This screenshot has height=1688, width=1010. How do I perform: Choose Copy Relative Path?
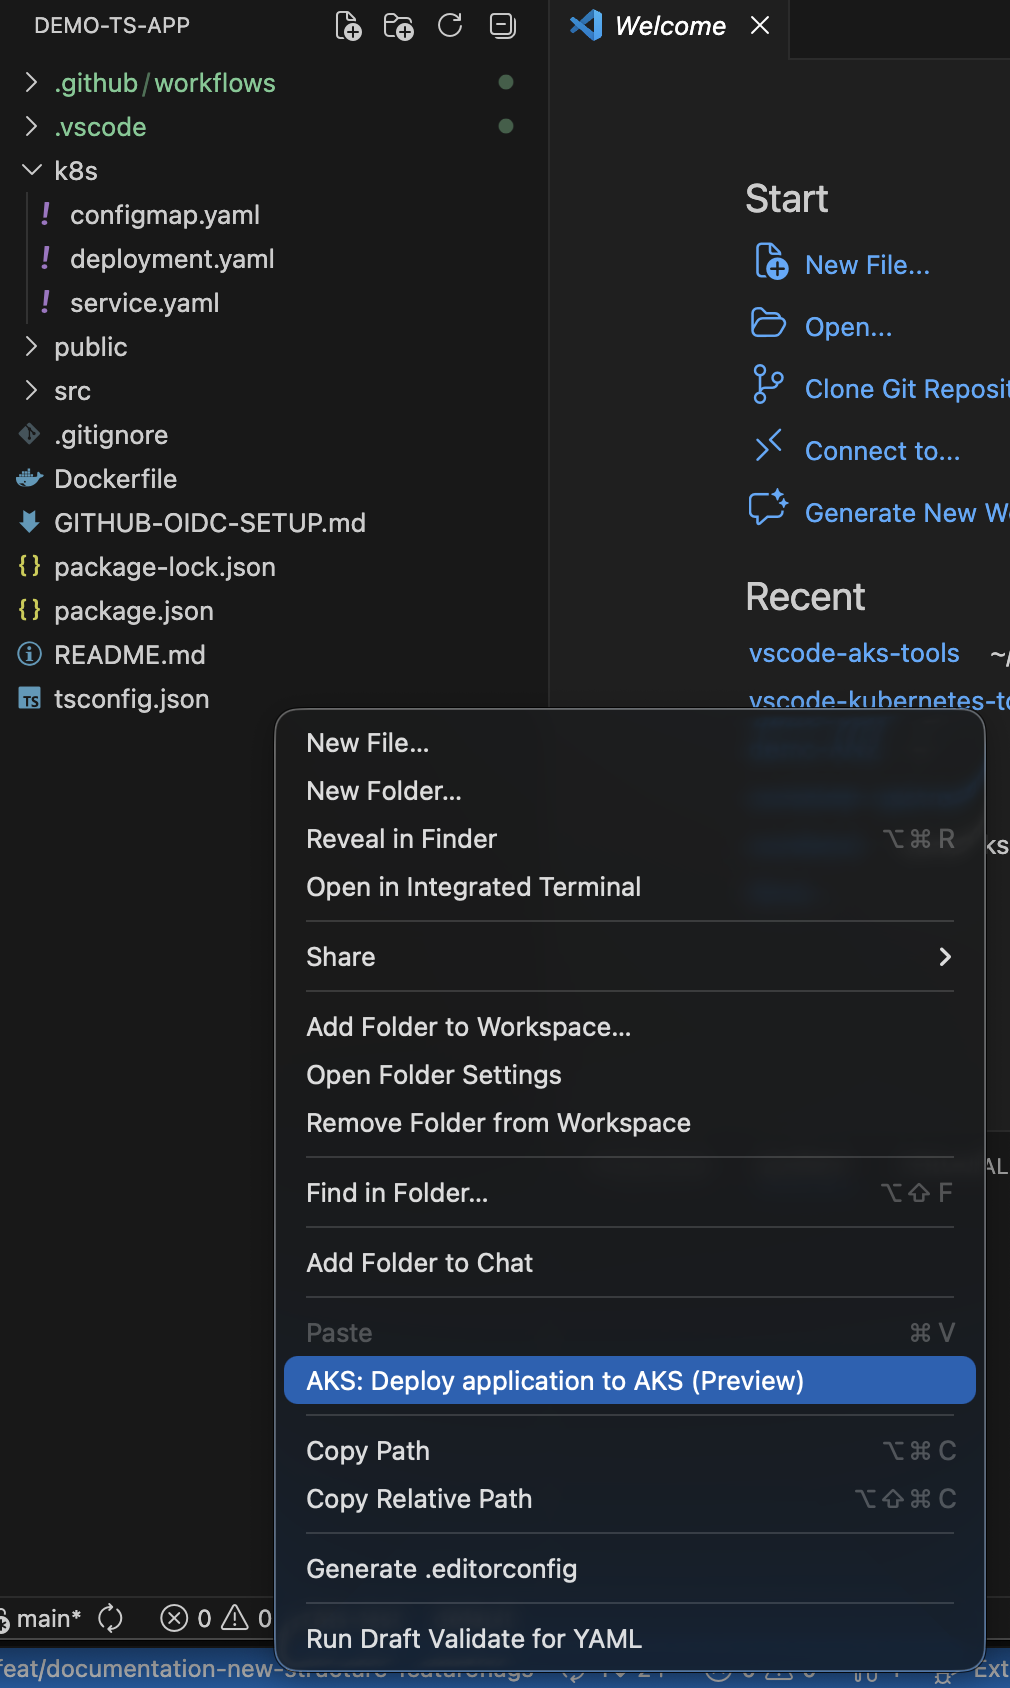click(630, 1499)
